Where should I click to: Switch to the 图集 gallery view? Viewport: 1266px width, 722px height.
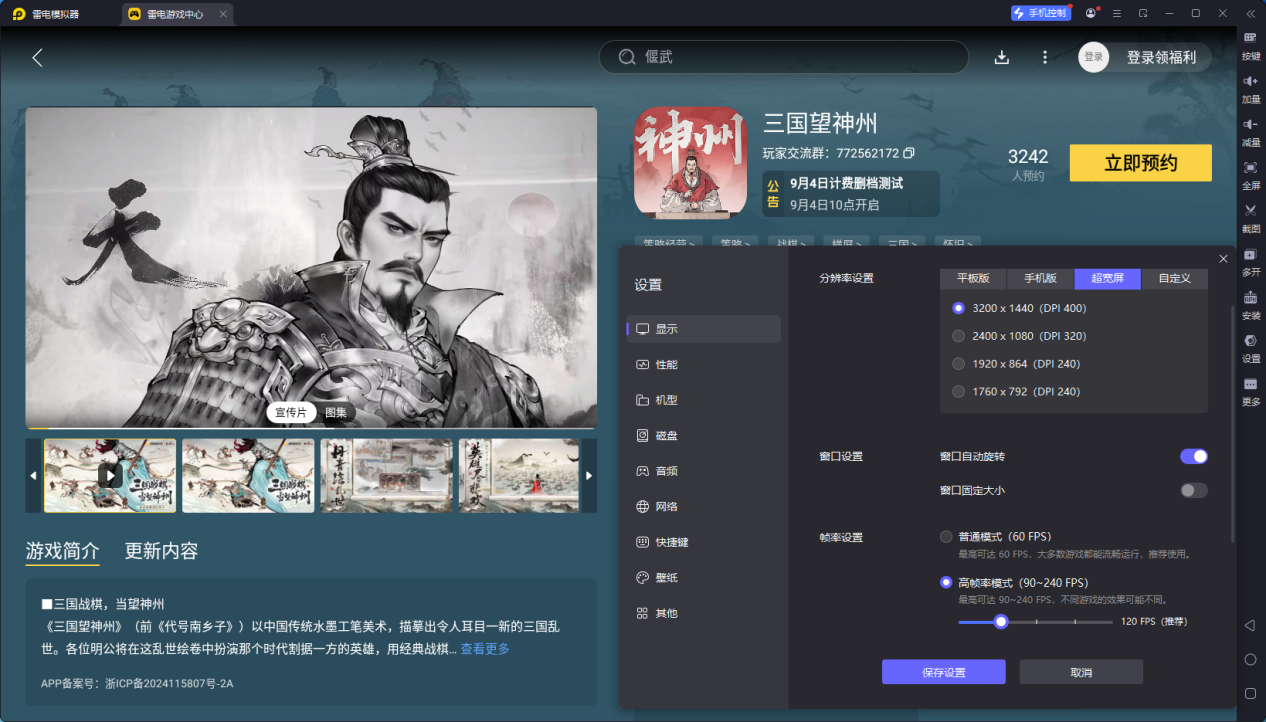pos(336,412)
